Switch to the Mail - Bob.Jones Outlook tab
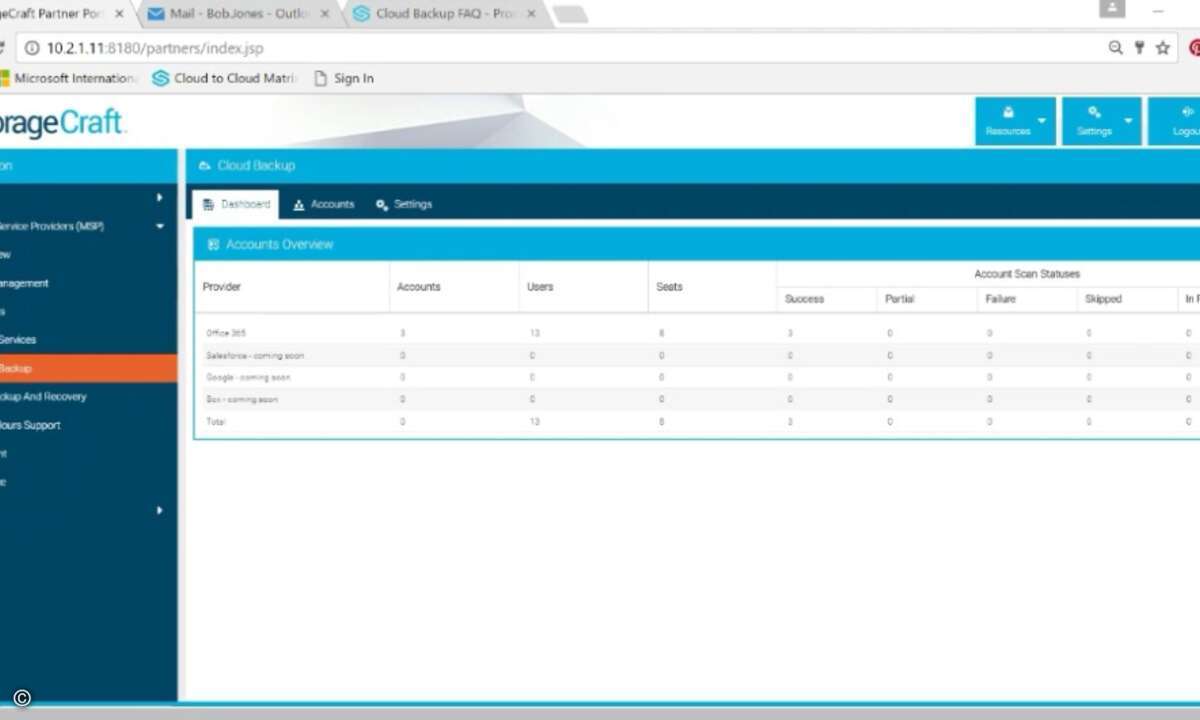Screen dimensions: 1200x720 point(237,14)
